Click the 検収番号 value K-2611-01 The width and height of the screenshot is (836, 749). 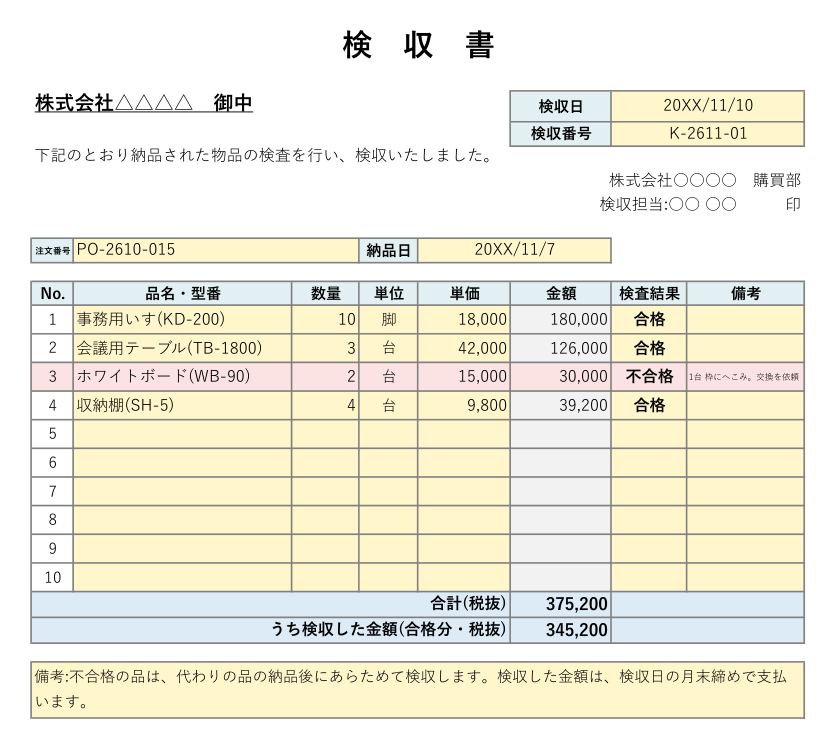708,134
